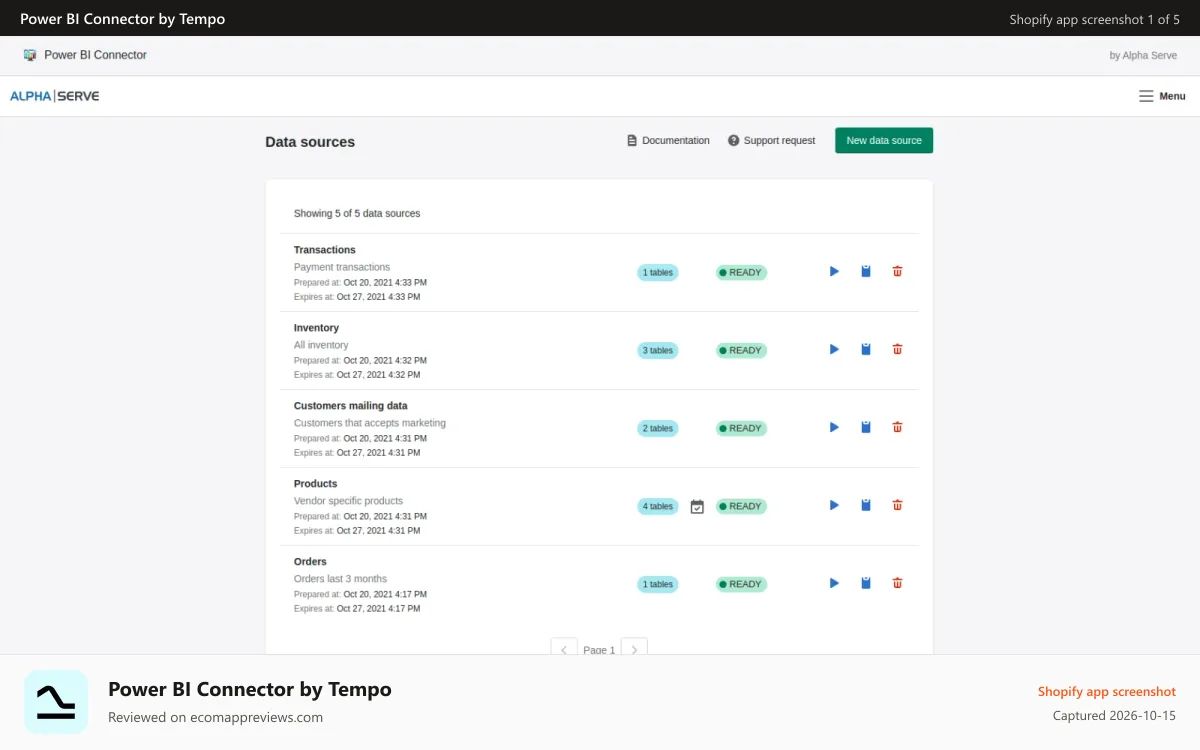This screenshot has height=750, width=1200.
Task: Click 'Showing 5 of 5 data sources'
Action: coord(357,213)
